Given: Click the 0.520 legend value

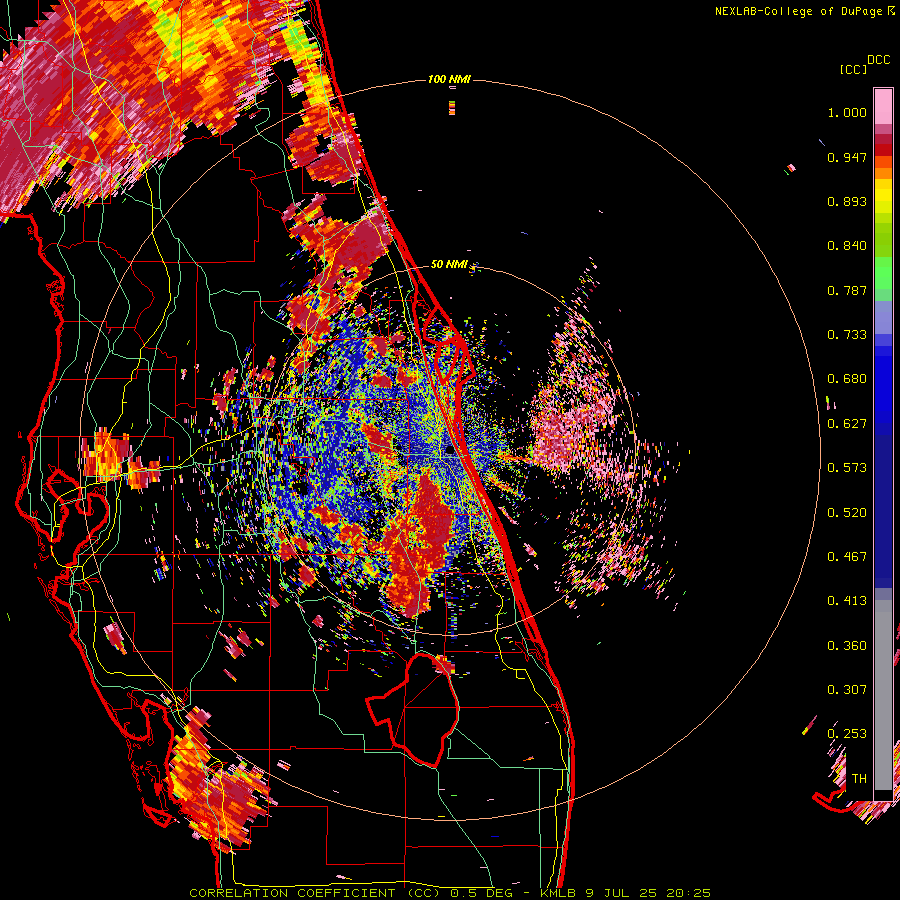Looking at the screenshot, I should pyautogui.click(x=847, y=513).
